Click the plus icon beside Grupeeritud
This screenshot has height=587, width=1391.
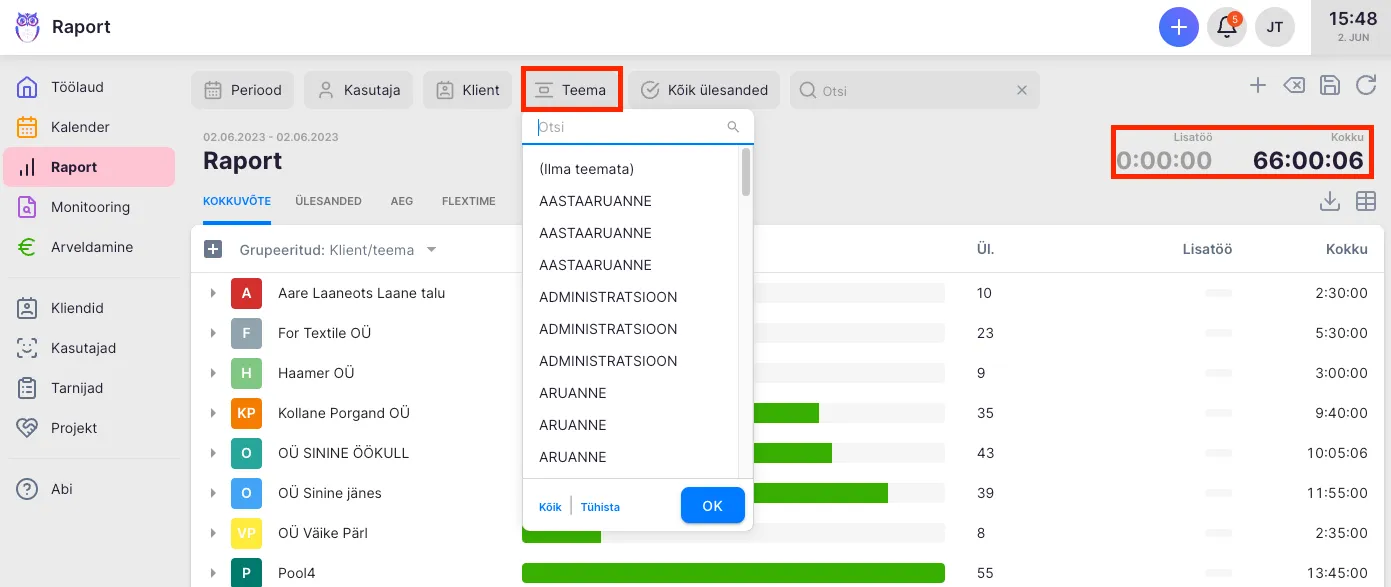pos(213,250)
